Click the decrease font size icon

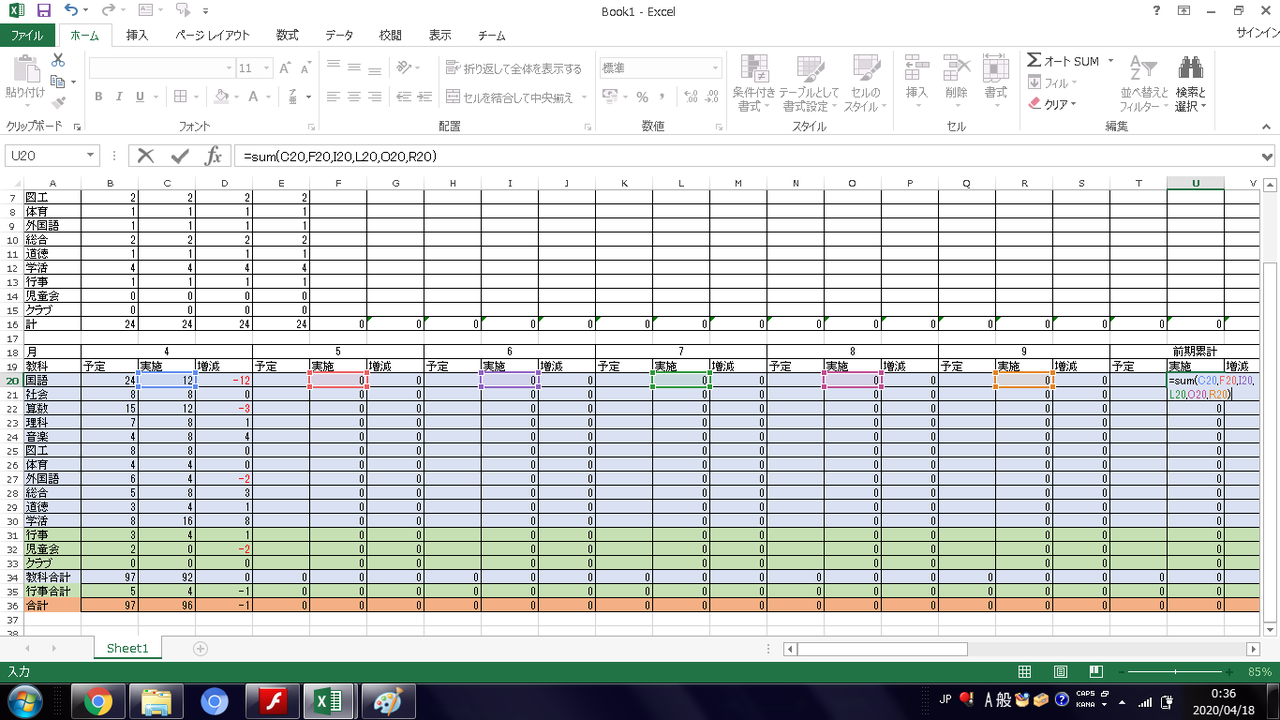[308, 69]
